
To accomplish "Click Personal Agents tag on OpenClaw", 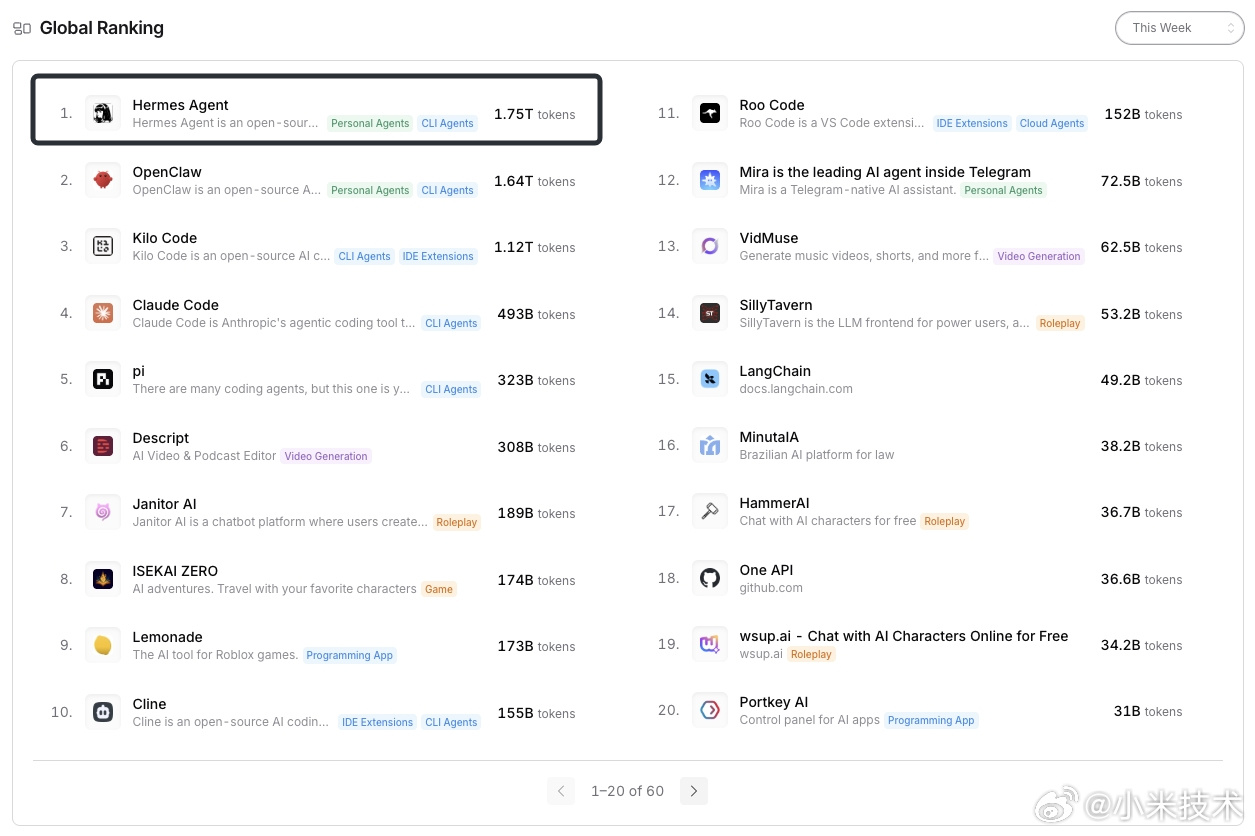I will 370,190.
